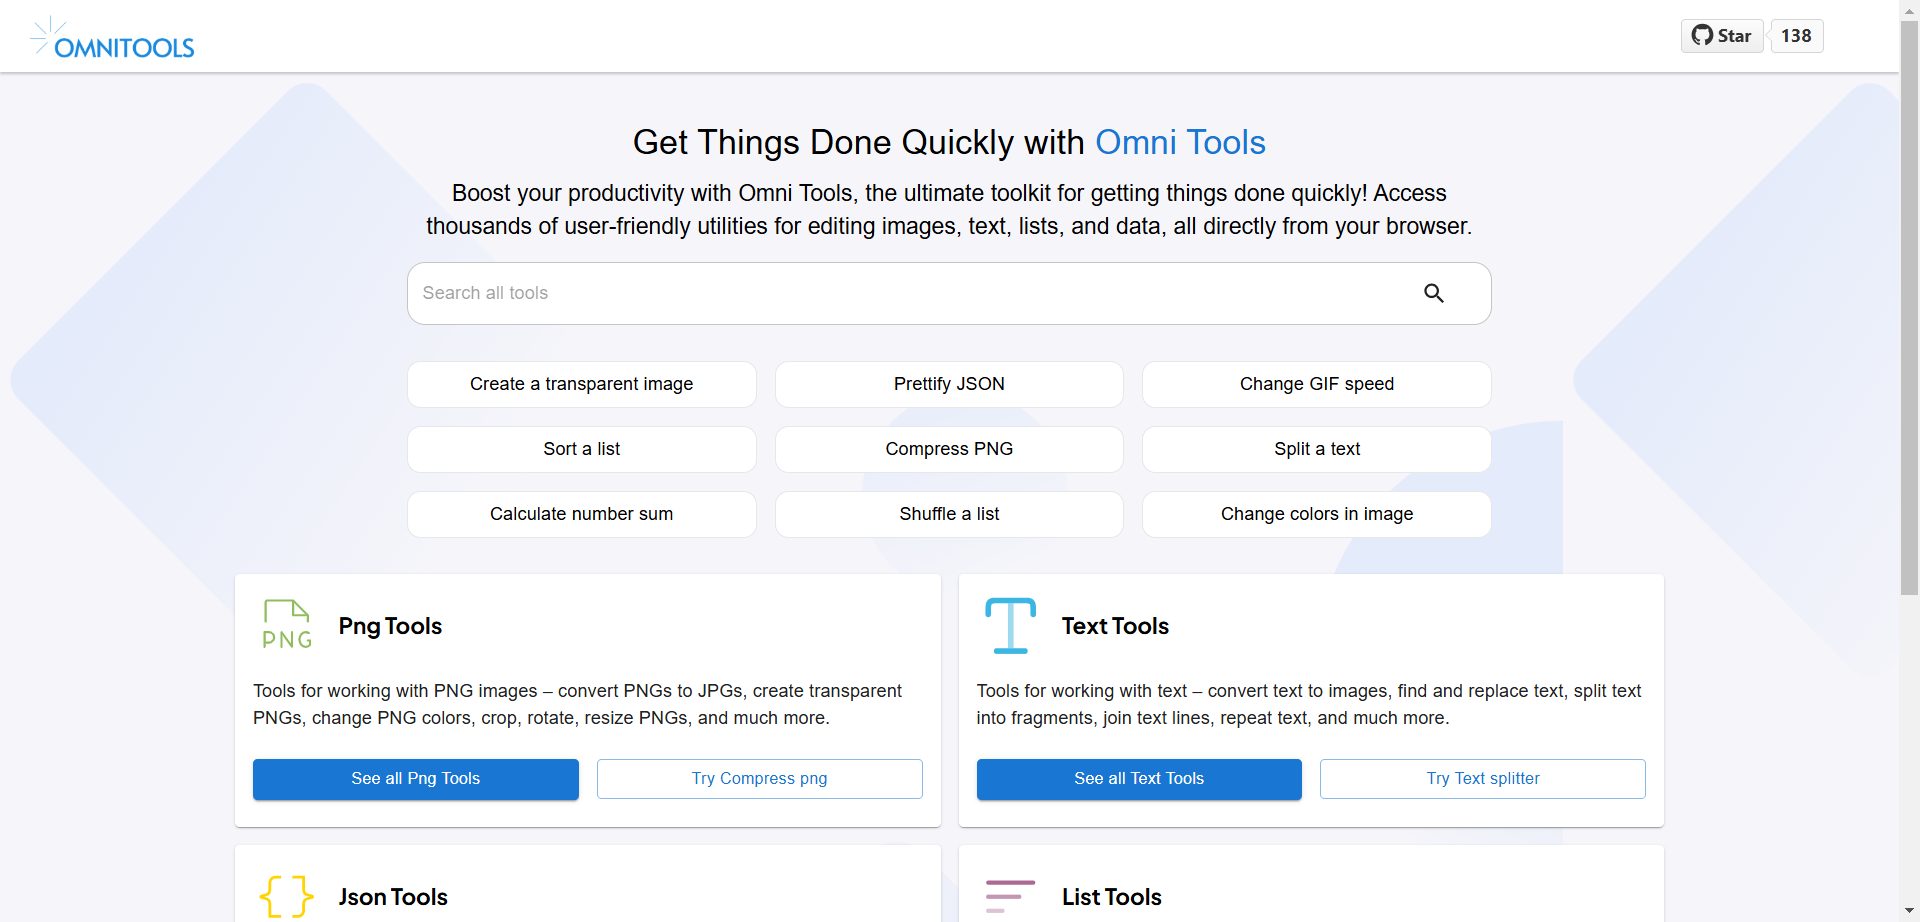This screenshot has width=1920, height=922.
Task: Launch the Compress PNG shortcut
Action: point(949,449)
